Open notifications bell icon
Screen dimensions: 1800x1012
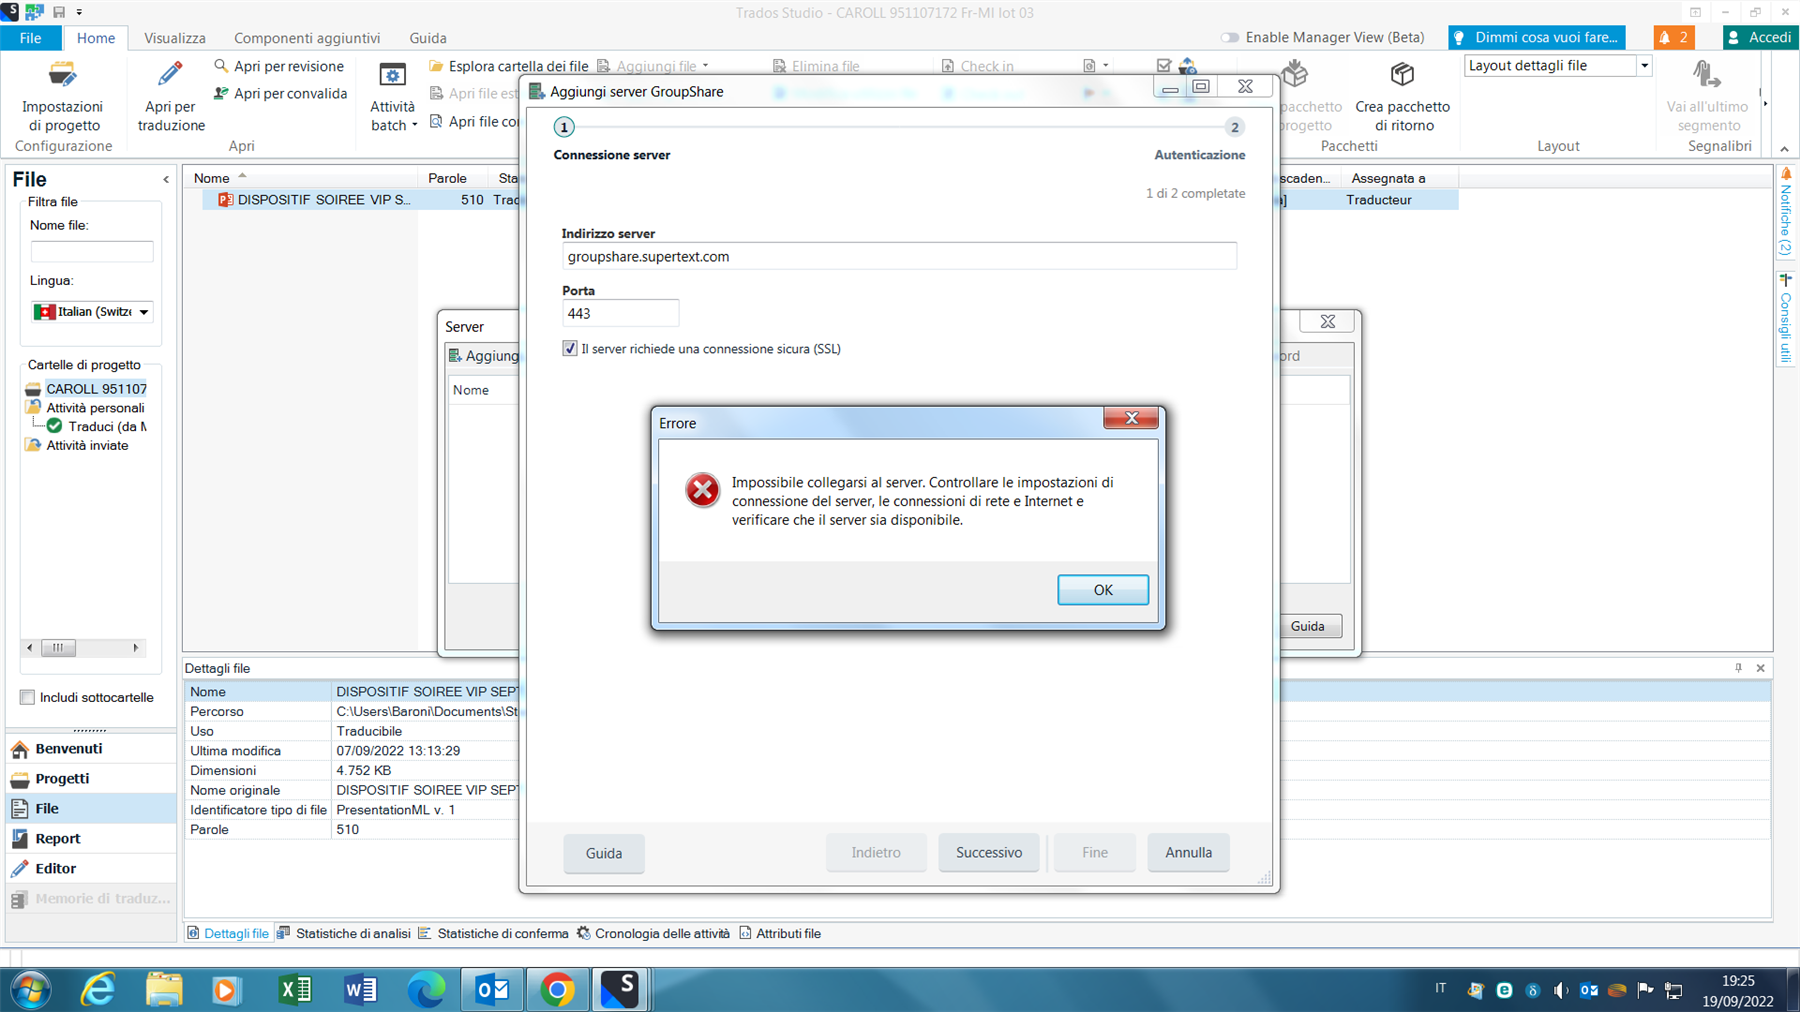coord(1673,38)
